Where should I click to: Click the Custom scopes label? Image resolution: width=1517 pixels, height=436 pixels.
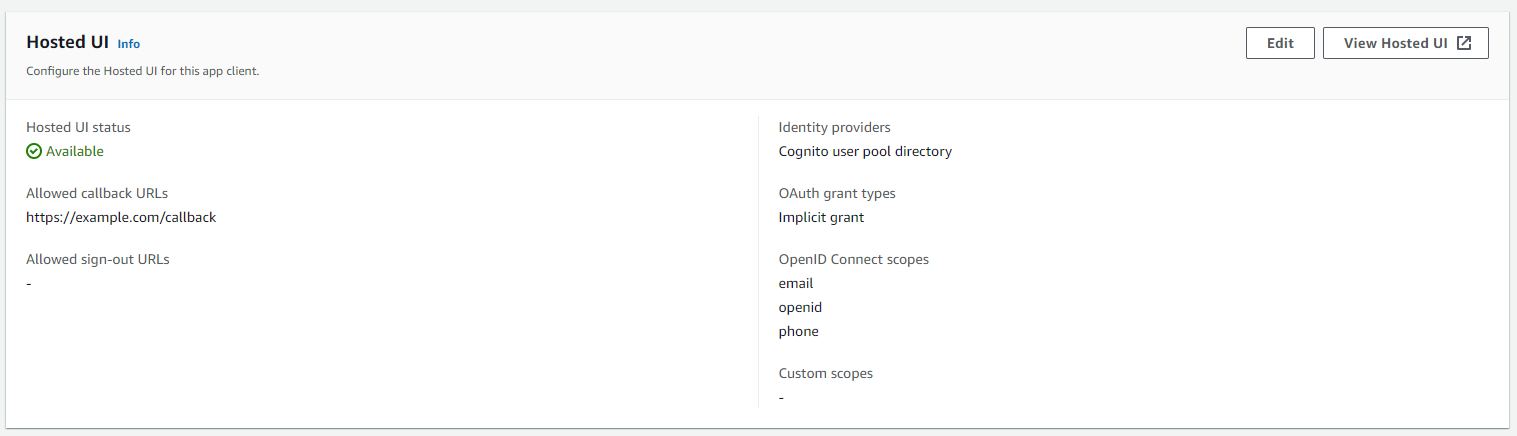826,373
